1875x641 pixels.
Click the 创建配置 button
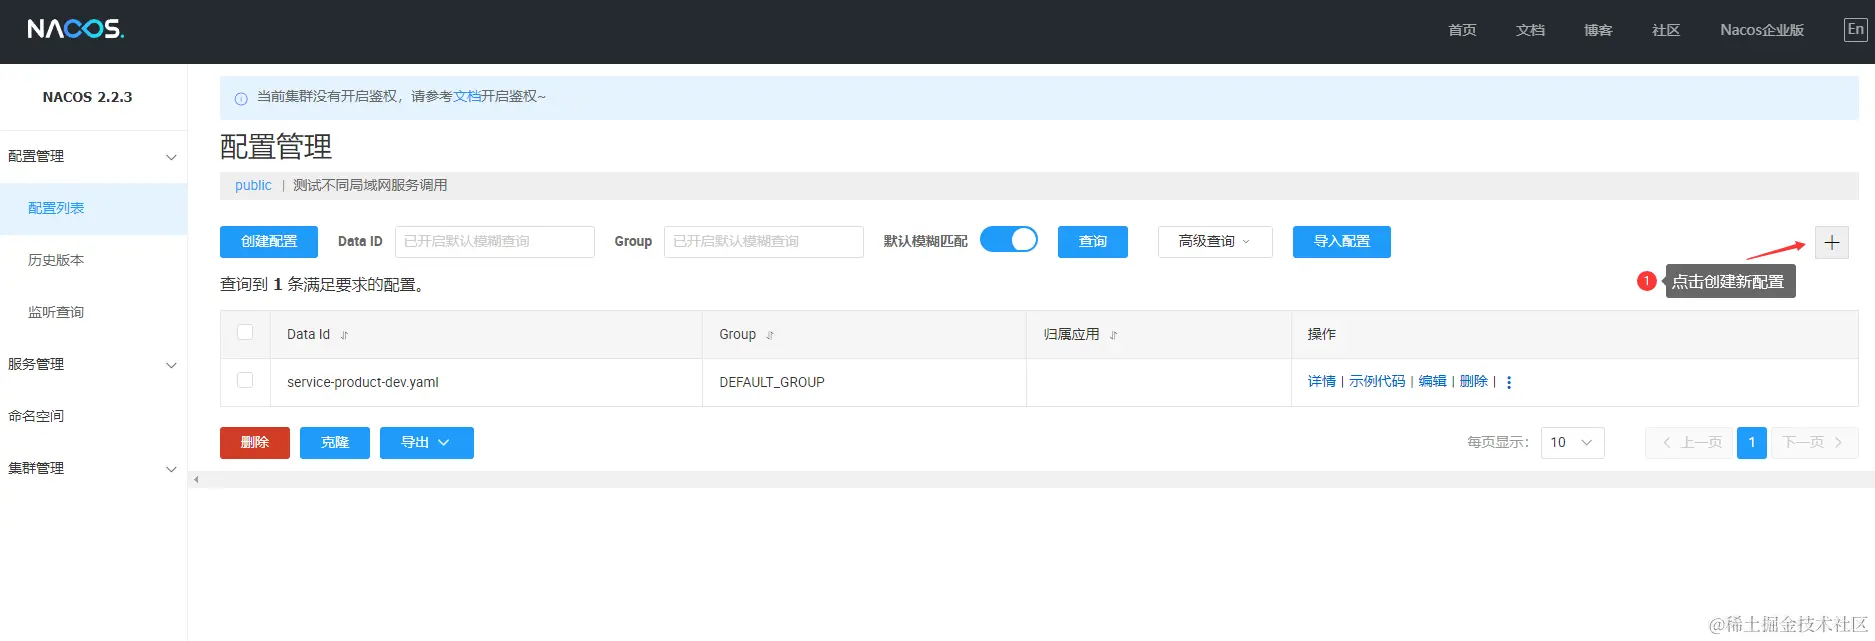click(x=269, y=242)
